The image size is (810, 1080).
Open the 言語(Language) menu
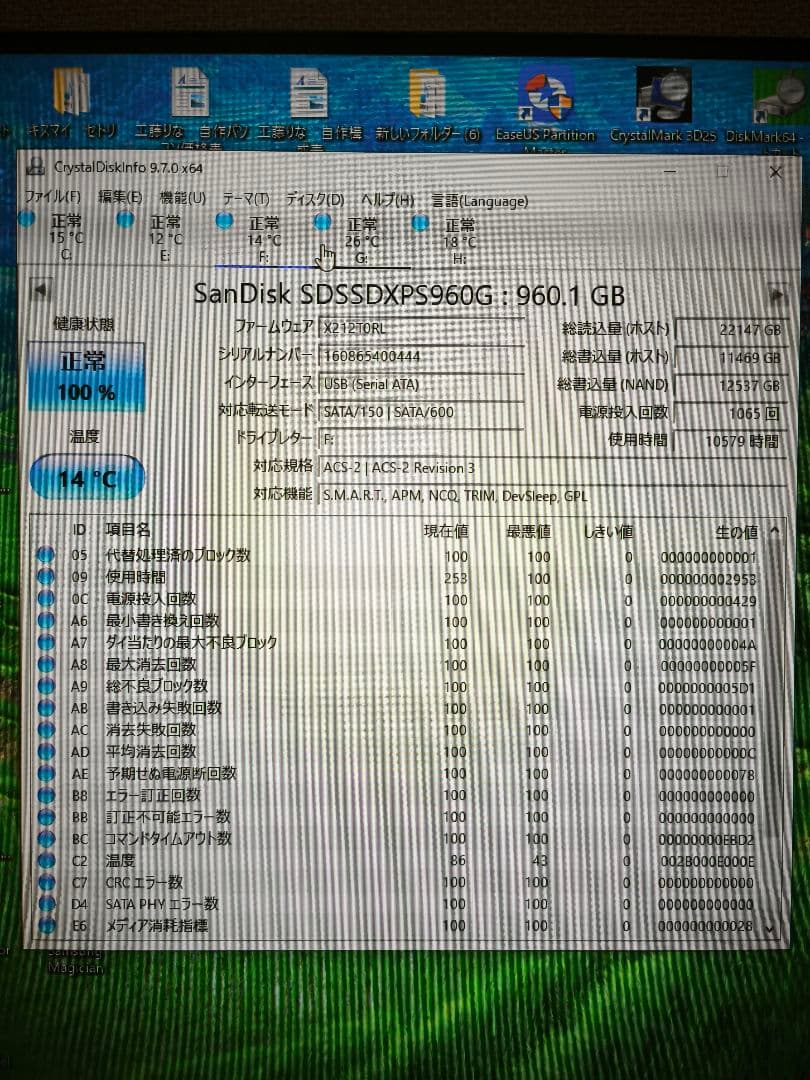point(481,200)
